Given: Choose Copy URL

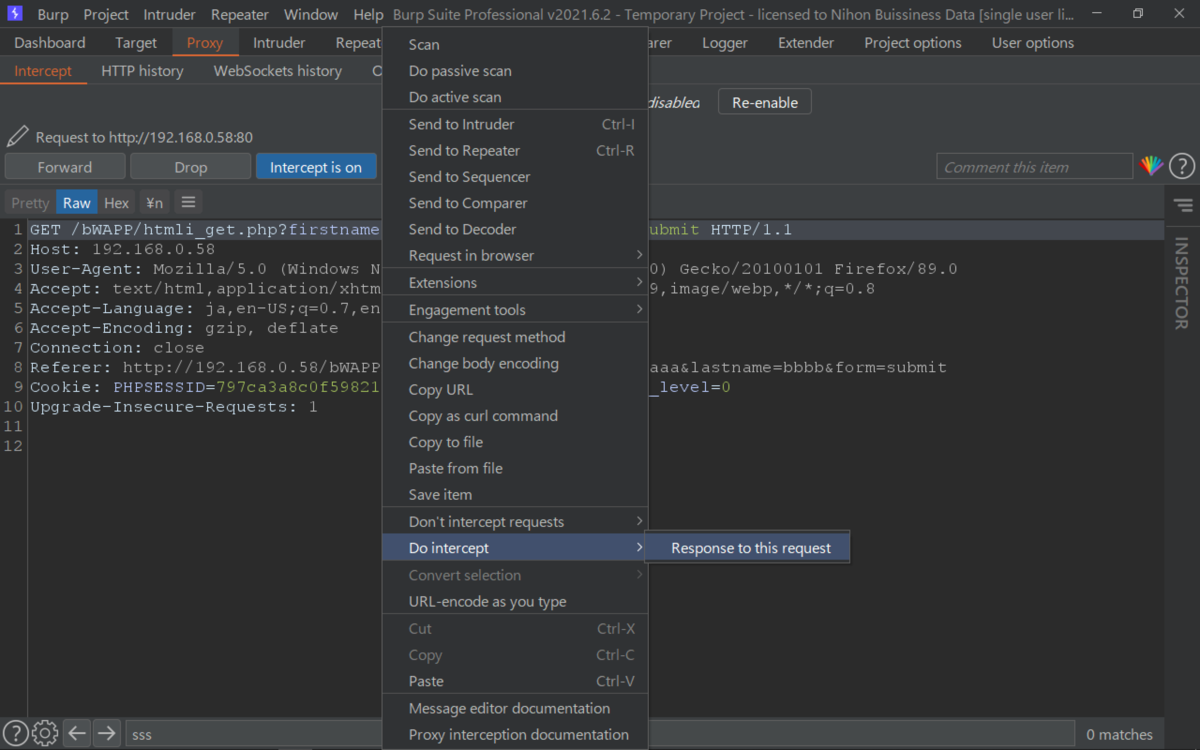Looking at the screenshot, I should pyautogui.click(x=515, y=389).
